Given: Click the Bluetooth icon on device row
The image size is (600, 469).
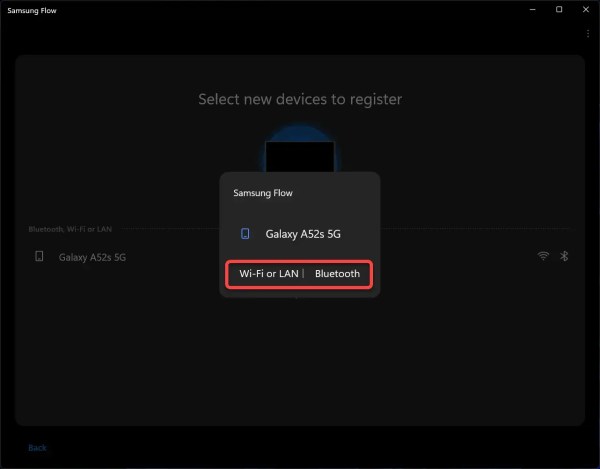Looking at the screenshot, I should click(564, 256).
